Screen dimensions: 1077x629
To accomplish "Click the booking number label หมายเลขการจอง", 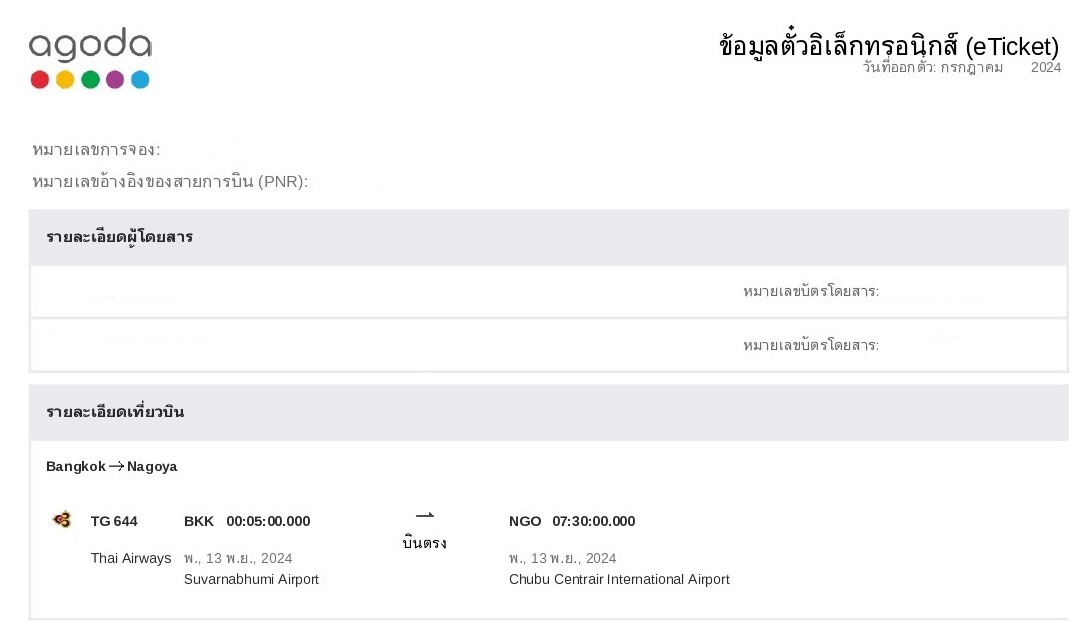I will point(96,150).
